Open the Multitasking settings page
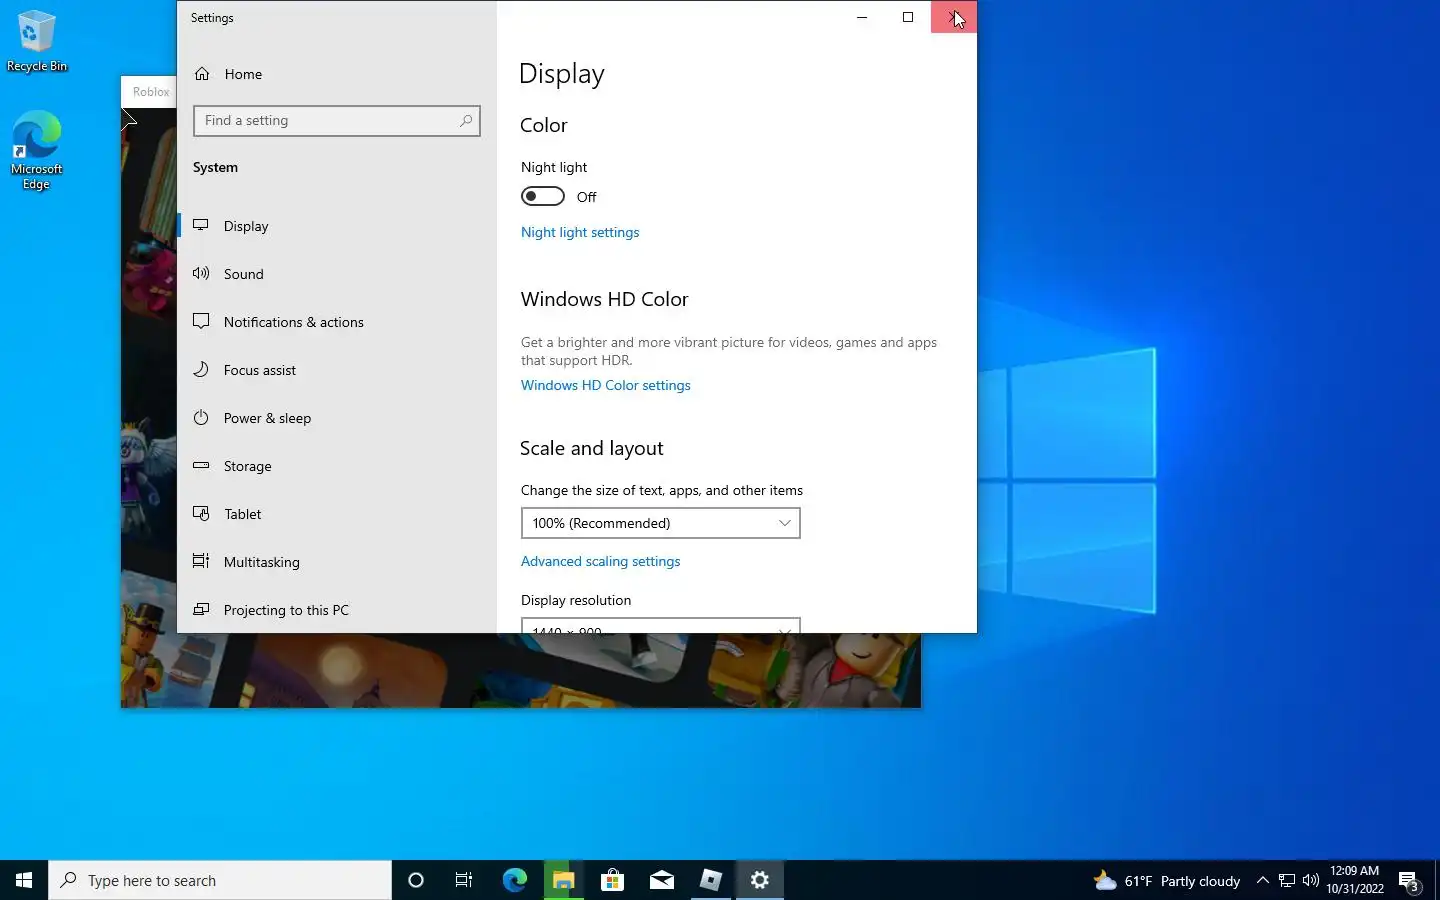The image size is (1440, 900). (336, 562)
